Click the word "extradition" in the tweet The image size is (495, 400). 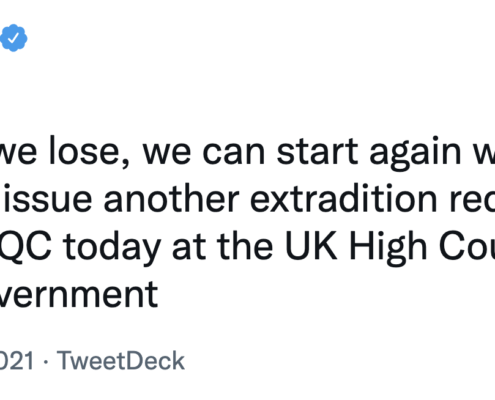343,199
